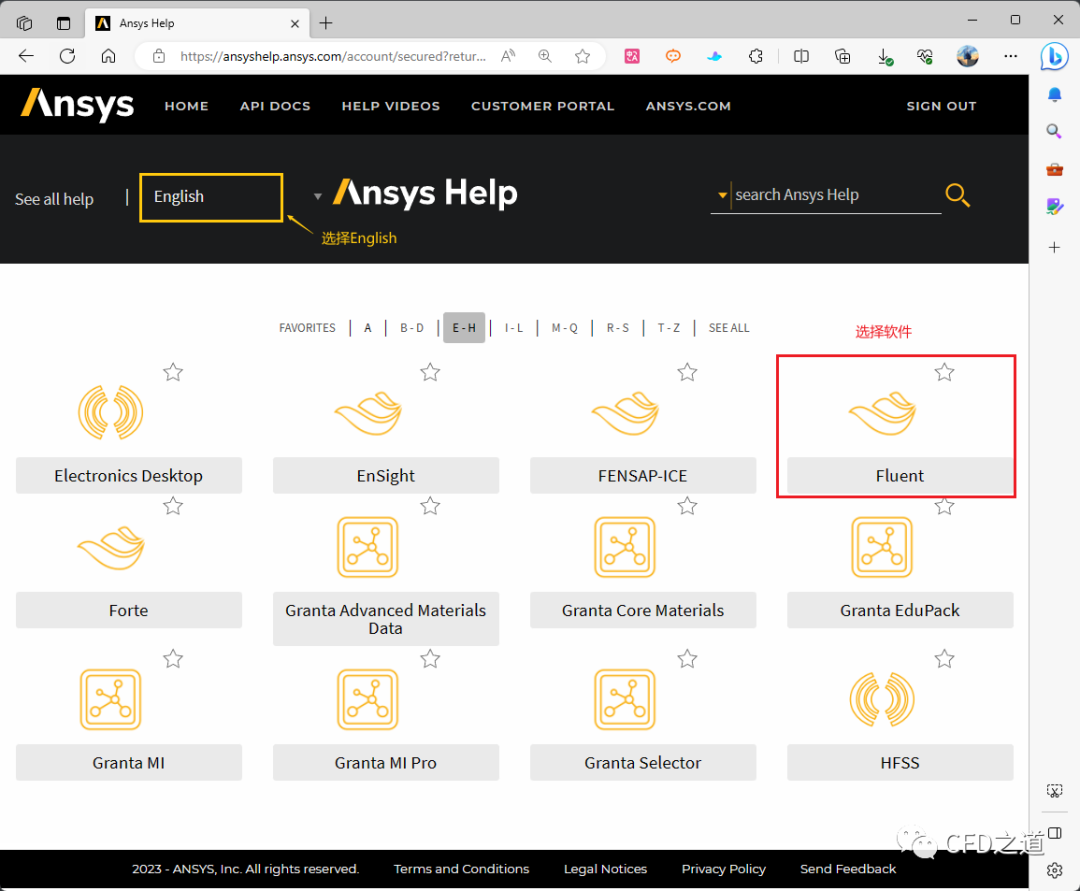Expand the search scope dropdown arrow

point(721,195)
